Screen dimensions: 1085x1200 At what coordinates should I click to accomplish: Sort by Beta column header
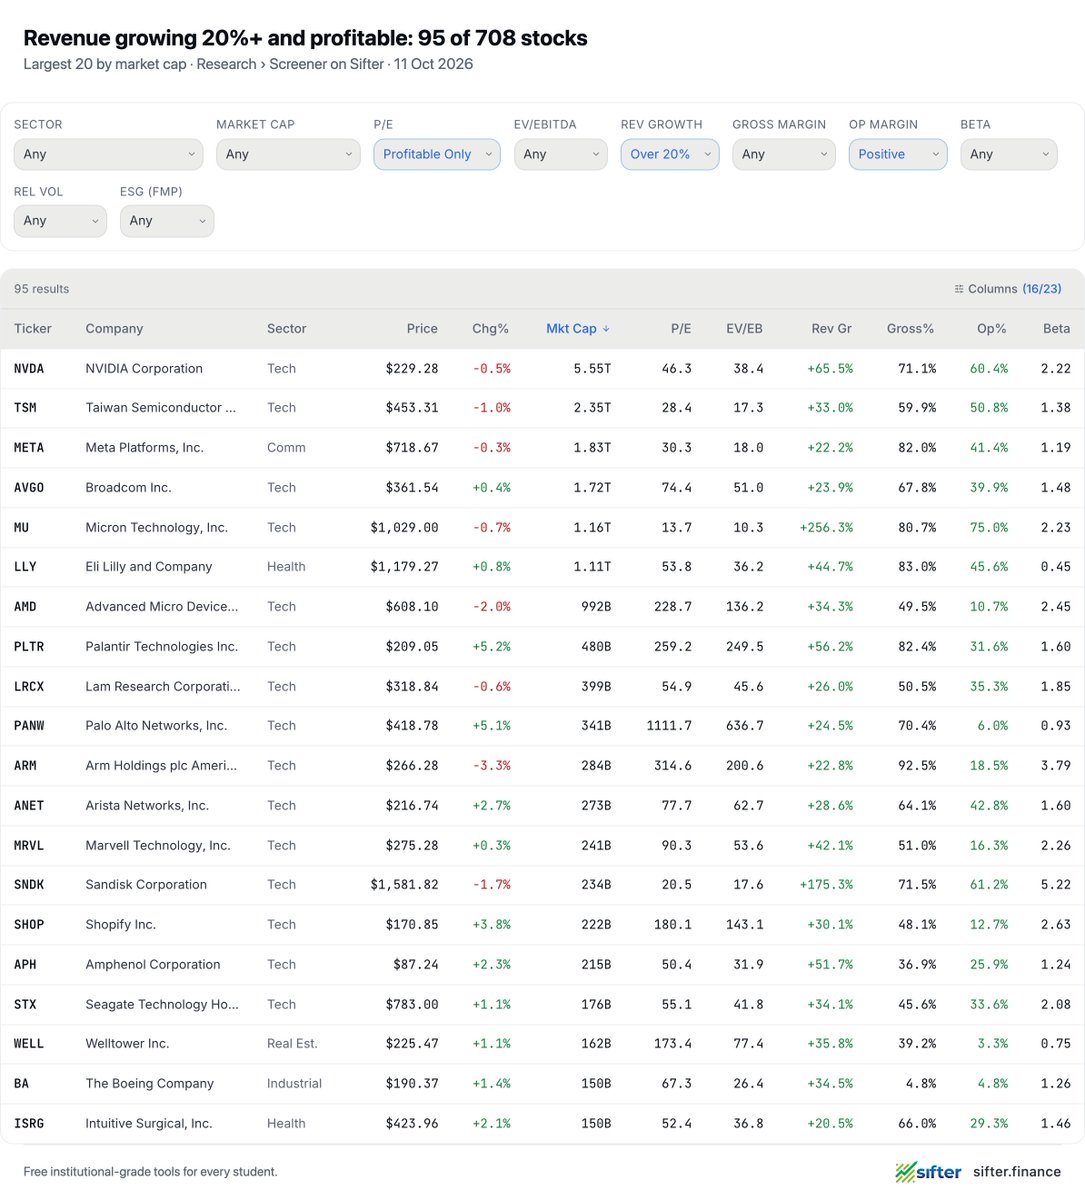coord(1057,328)
